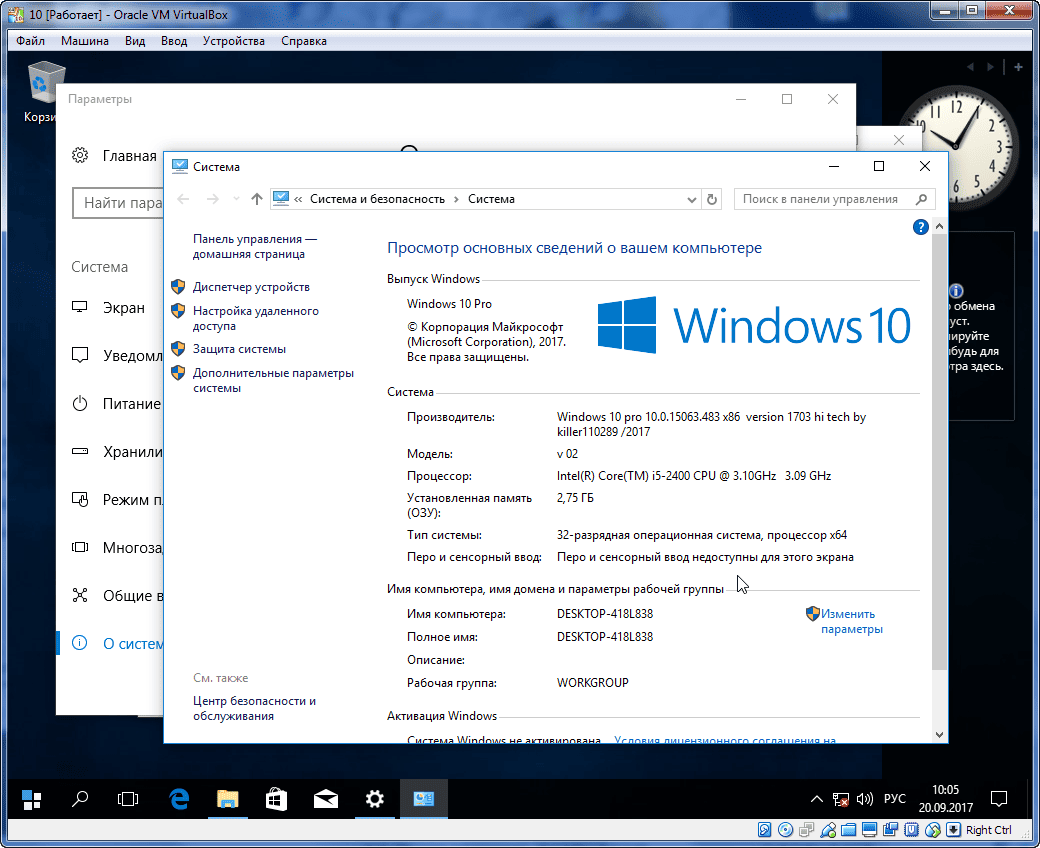Click the forward arrow in System window

pyautogui.click(x=212, y=199)
